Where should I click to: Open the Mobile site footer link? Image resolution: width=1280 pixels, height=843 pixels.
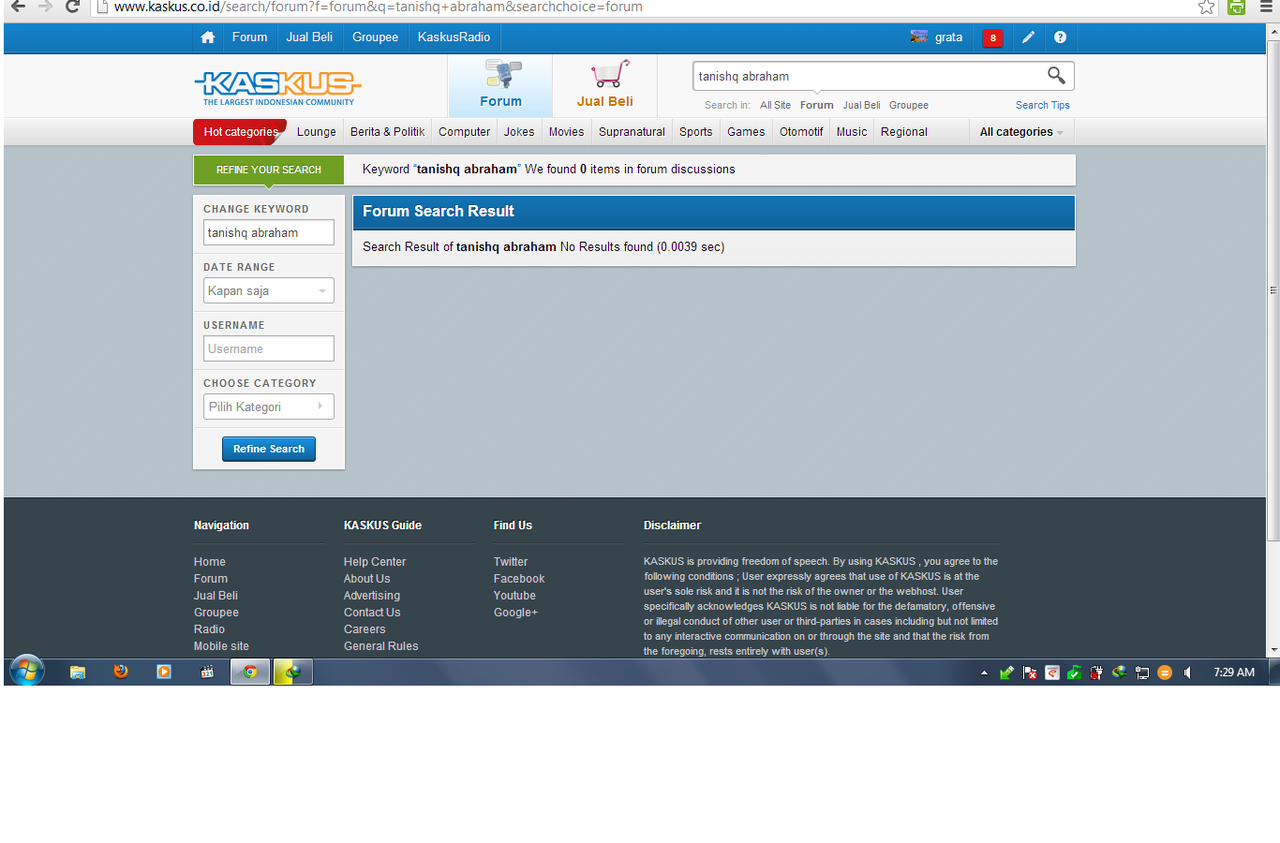coord(221,646)
